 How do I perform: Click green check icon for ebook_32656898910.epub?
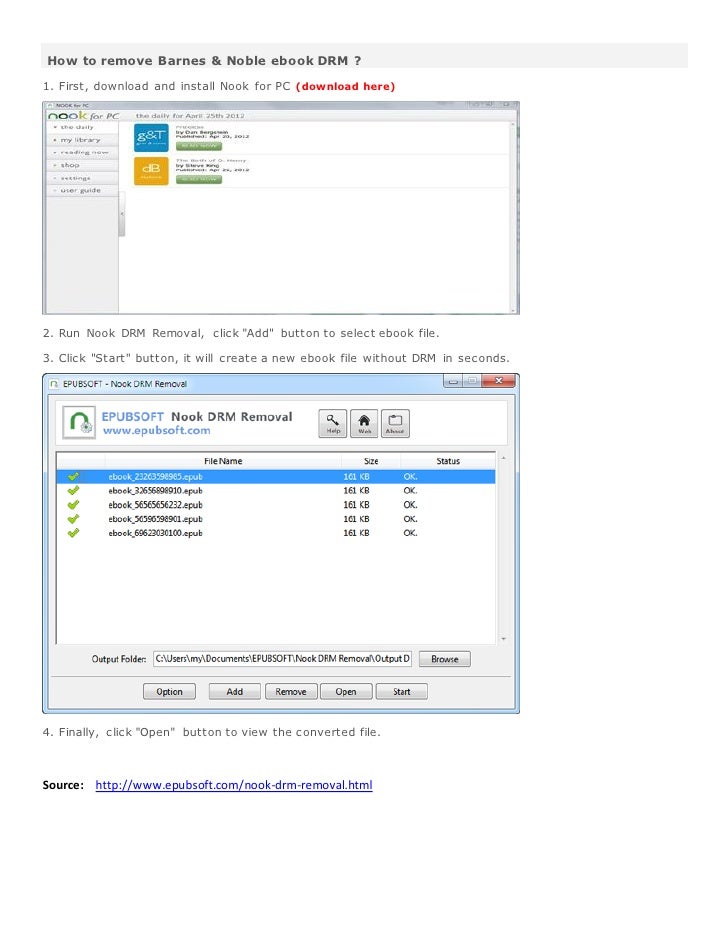(73, 490)
